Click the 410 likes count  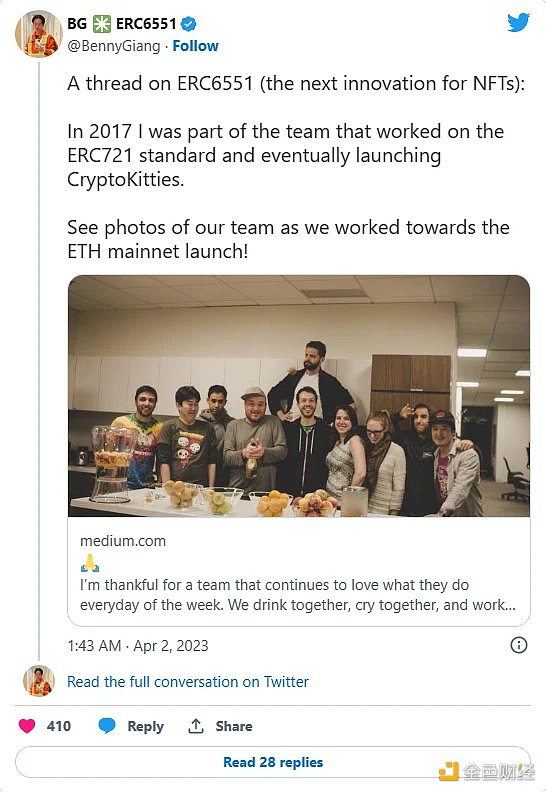[x=59, y=726]
